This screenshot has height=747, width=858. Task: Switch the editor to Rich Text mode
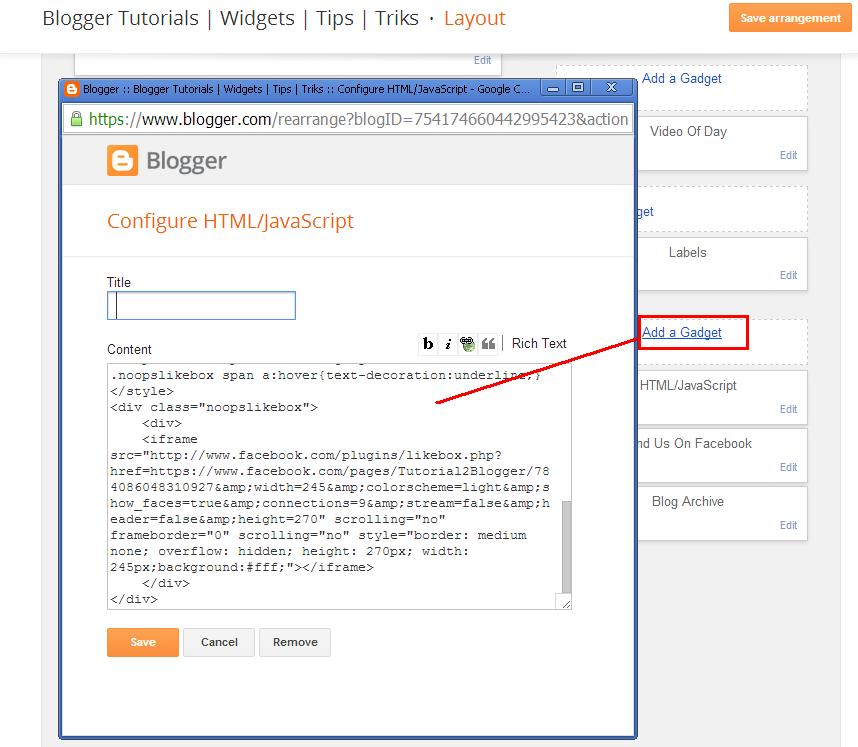(x=538, y=343)
